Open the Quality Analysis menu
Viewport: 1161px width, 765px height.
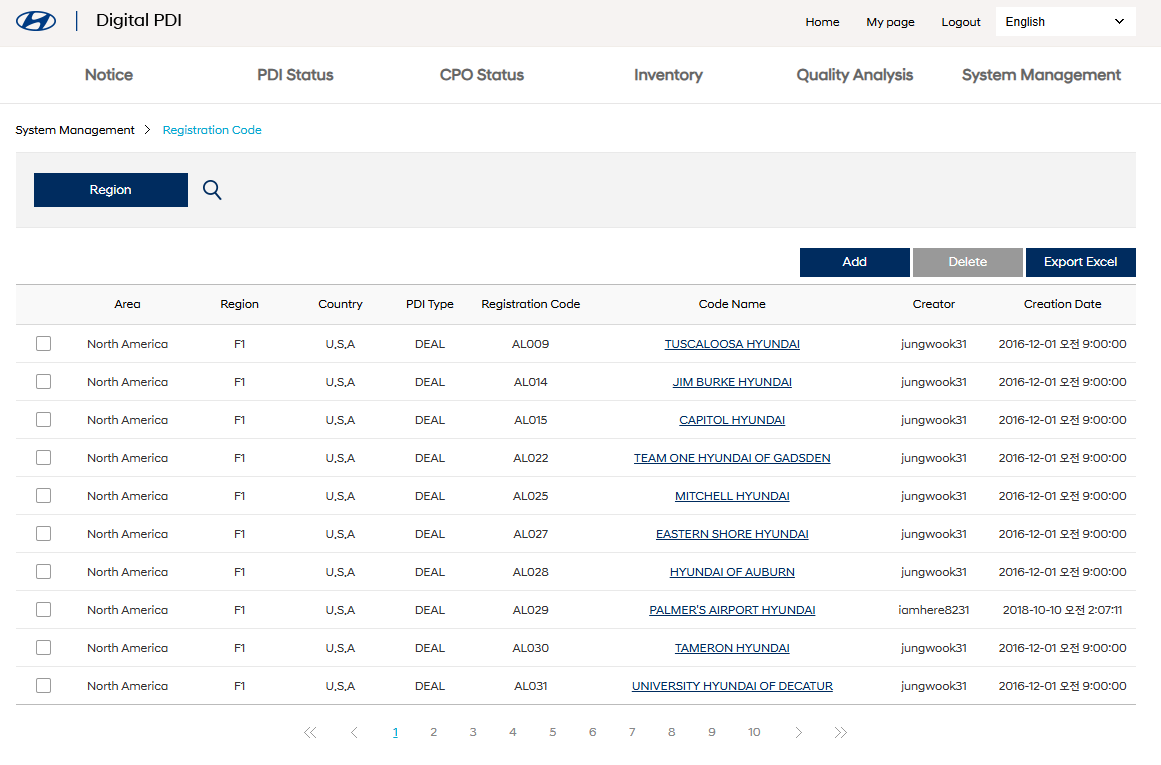[x=854, y=75]
